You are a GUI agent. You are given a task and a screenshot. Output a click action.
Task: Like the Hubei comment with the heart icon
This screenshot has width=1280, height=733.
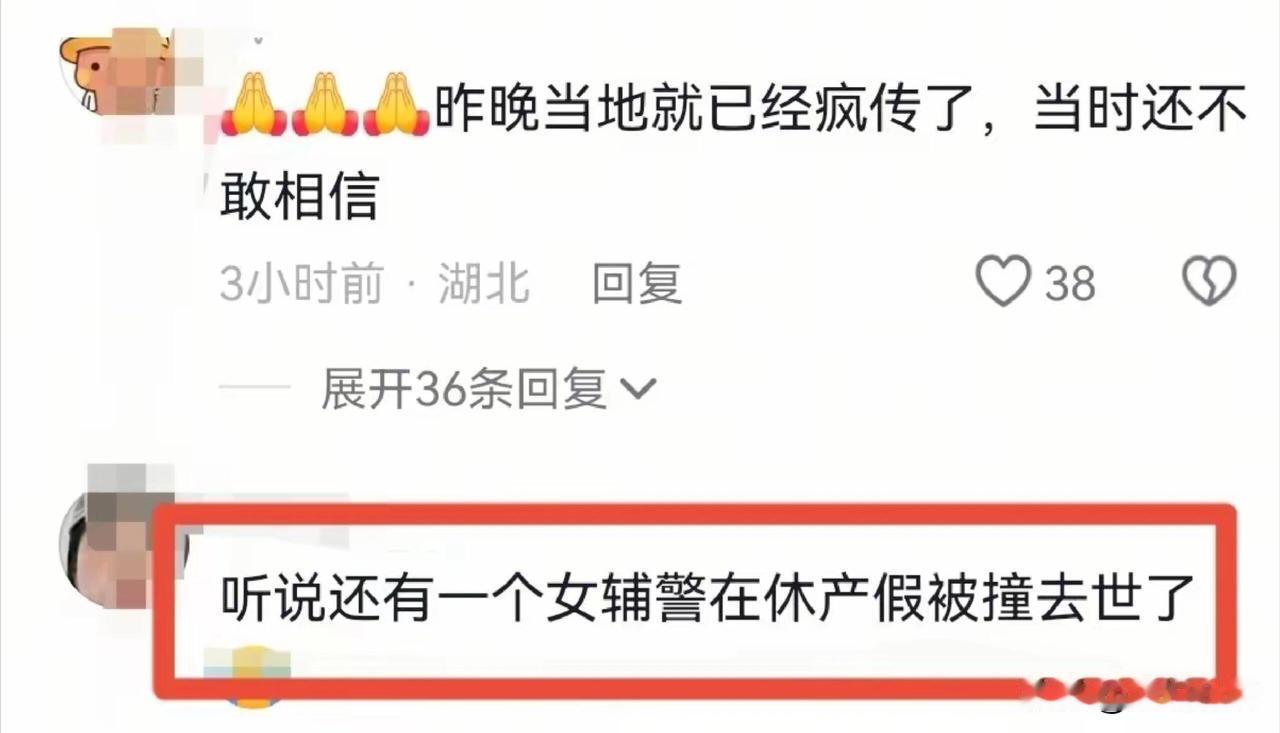click(x=1003, y=282)
